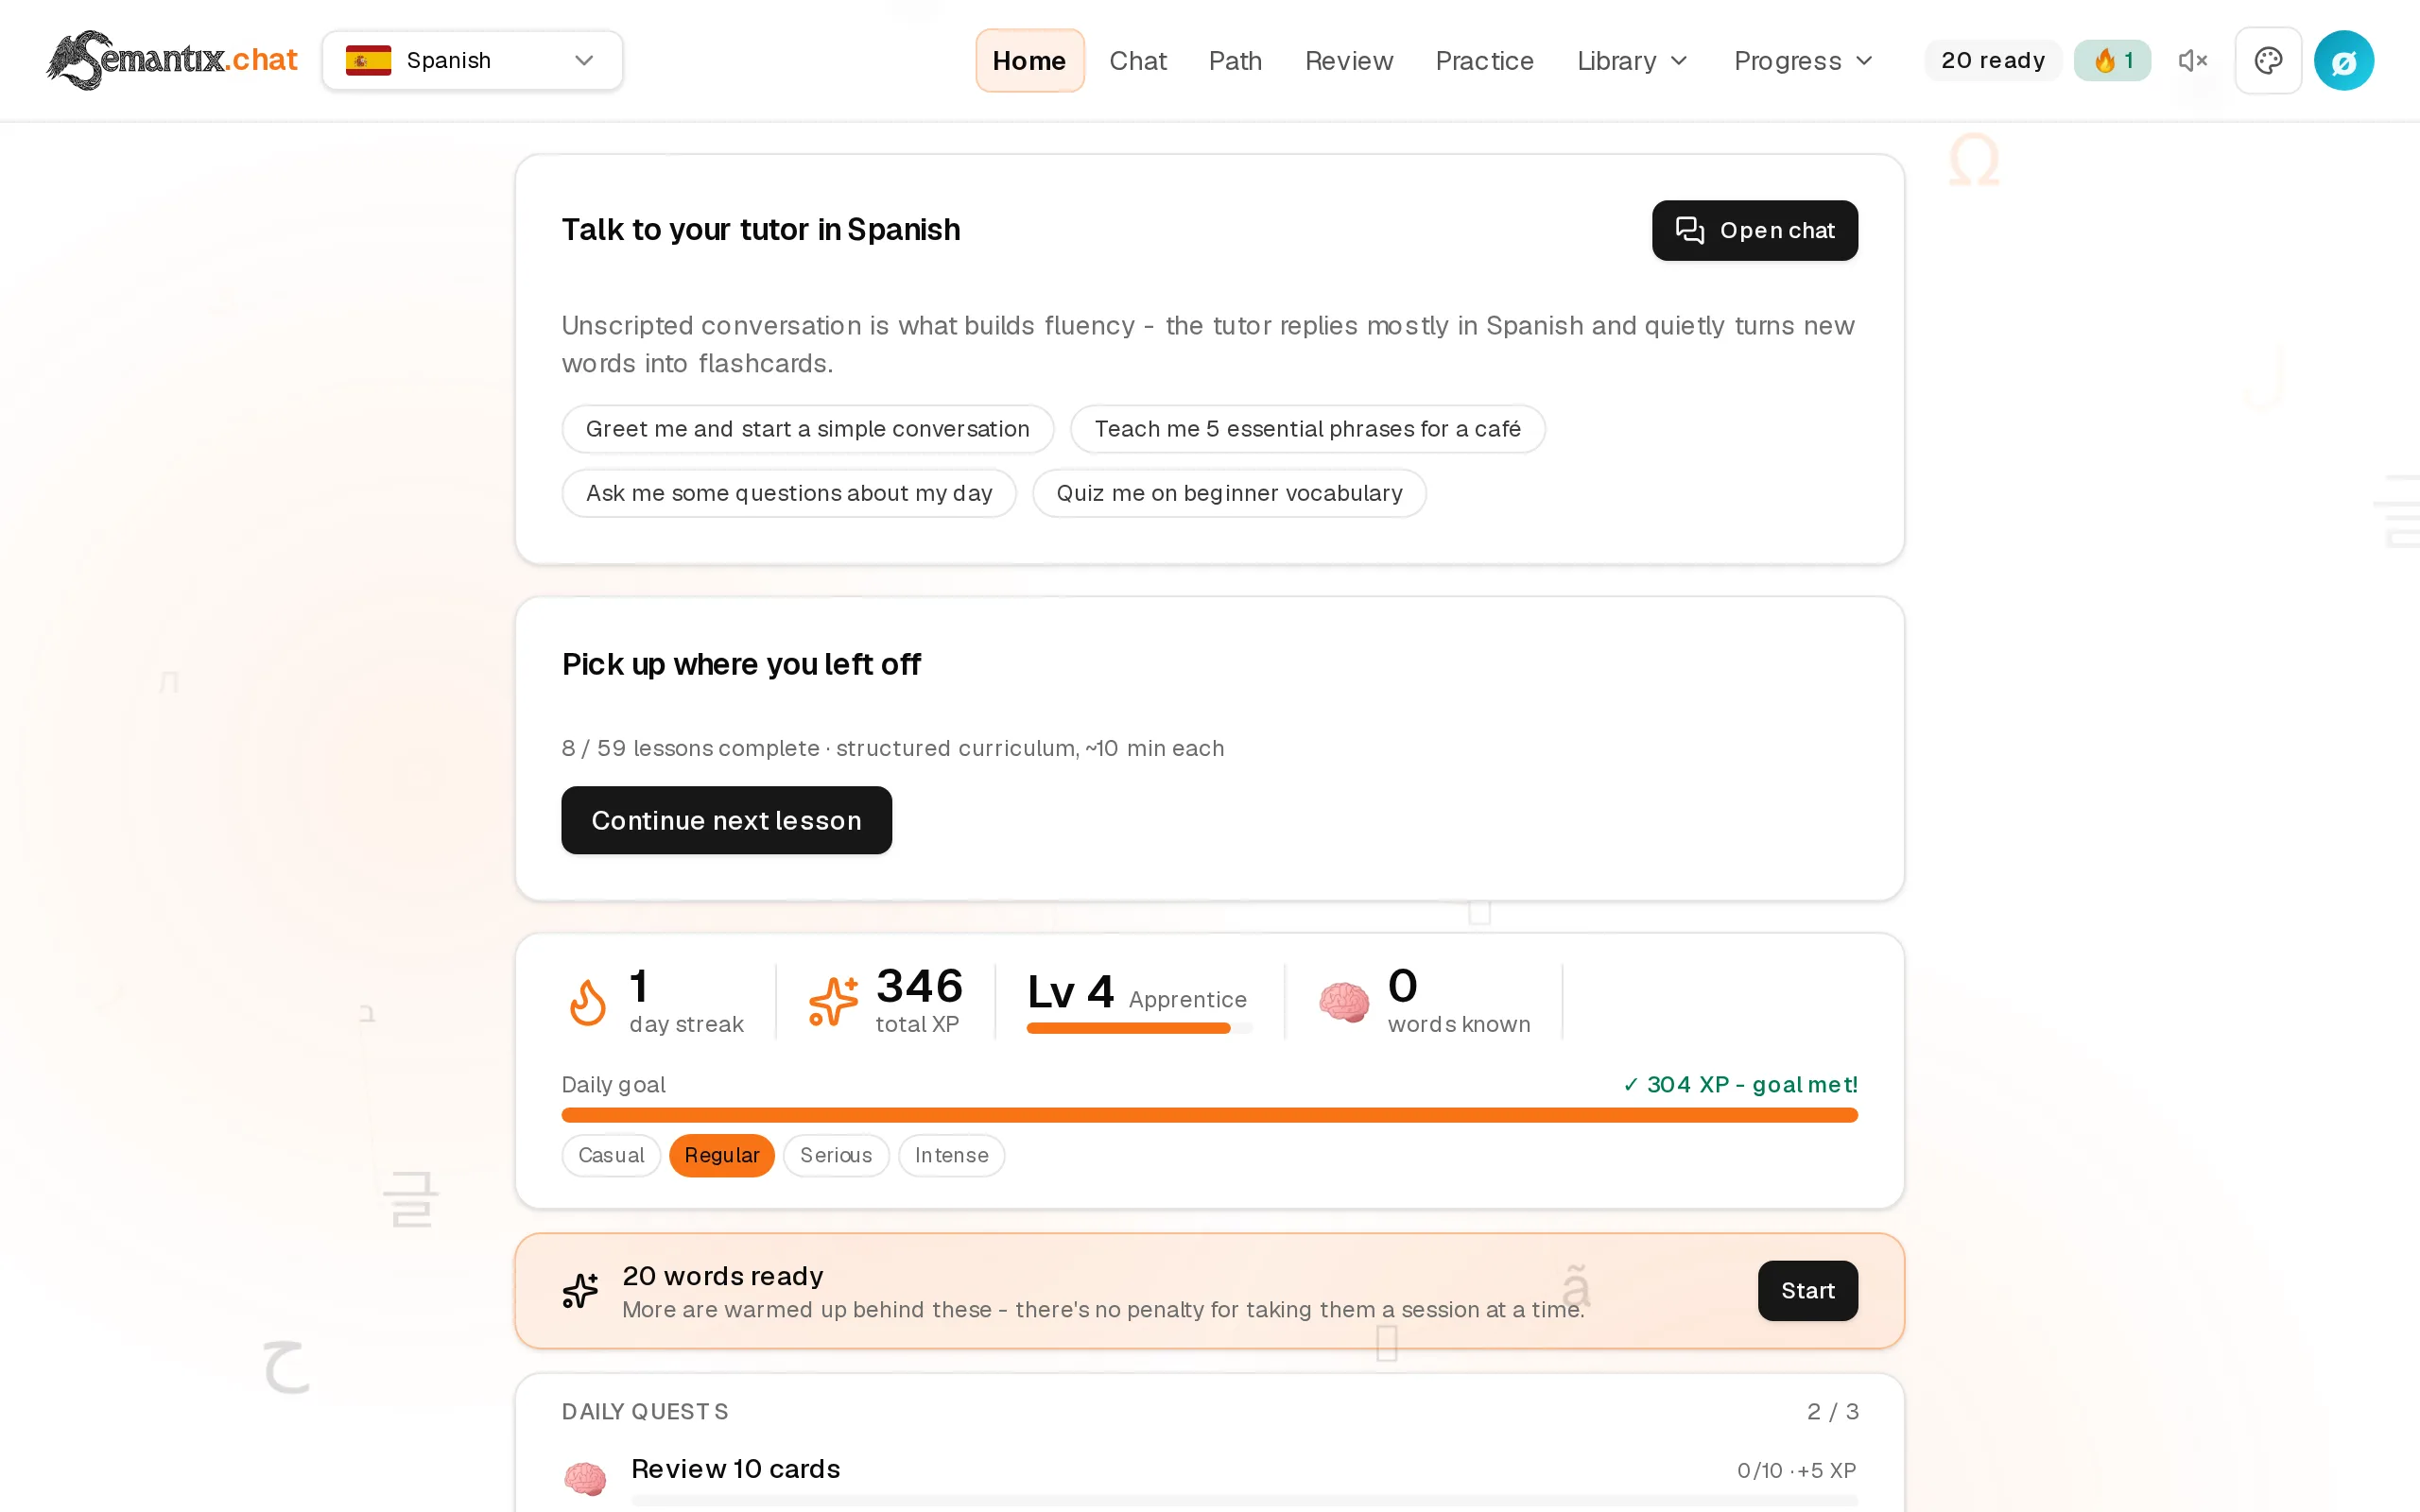Image resolution: width=2420 pixels, height=1512 pixels.
Task: Select the Regular daily goal
Action: [x=721, y=1155]
